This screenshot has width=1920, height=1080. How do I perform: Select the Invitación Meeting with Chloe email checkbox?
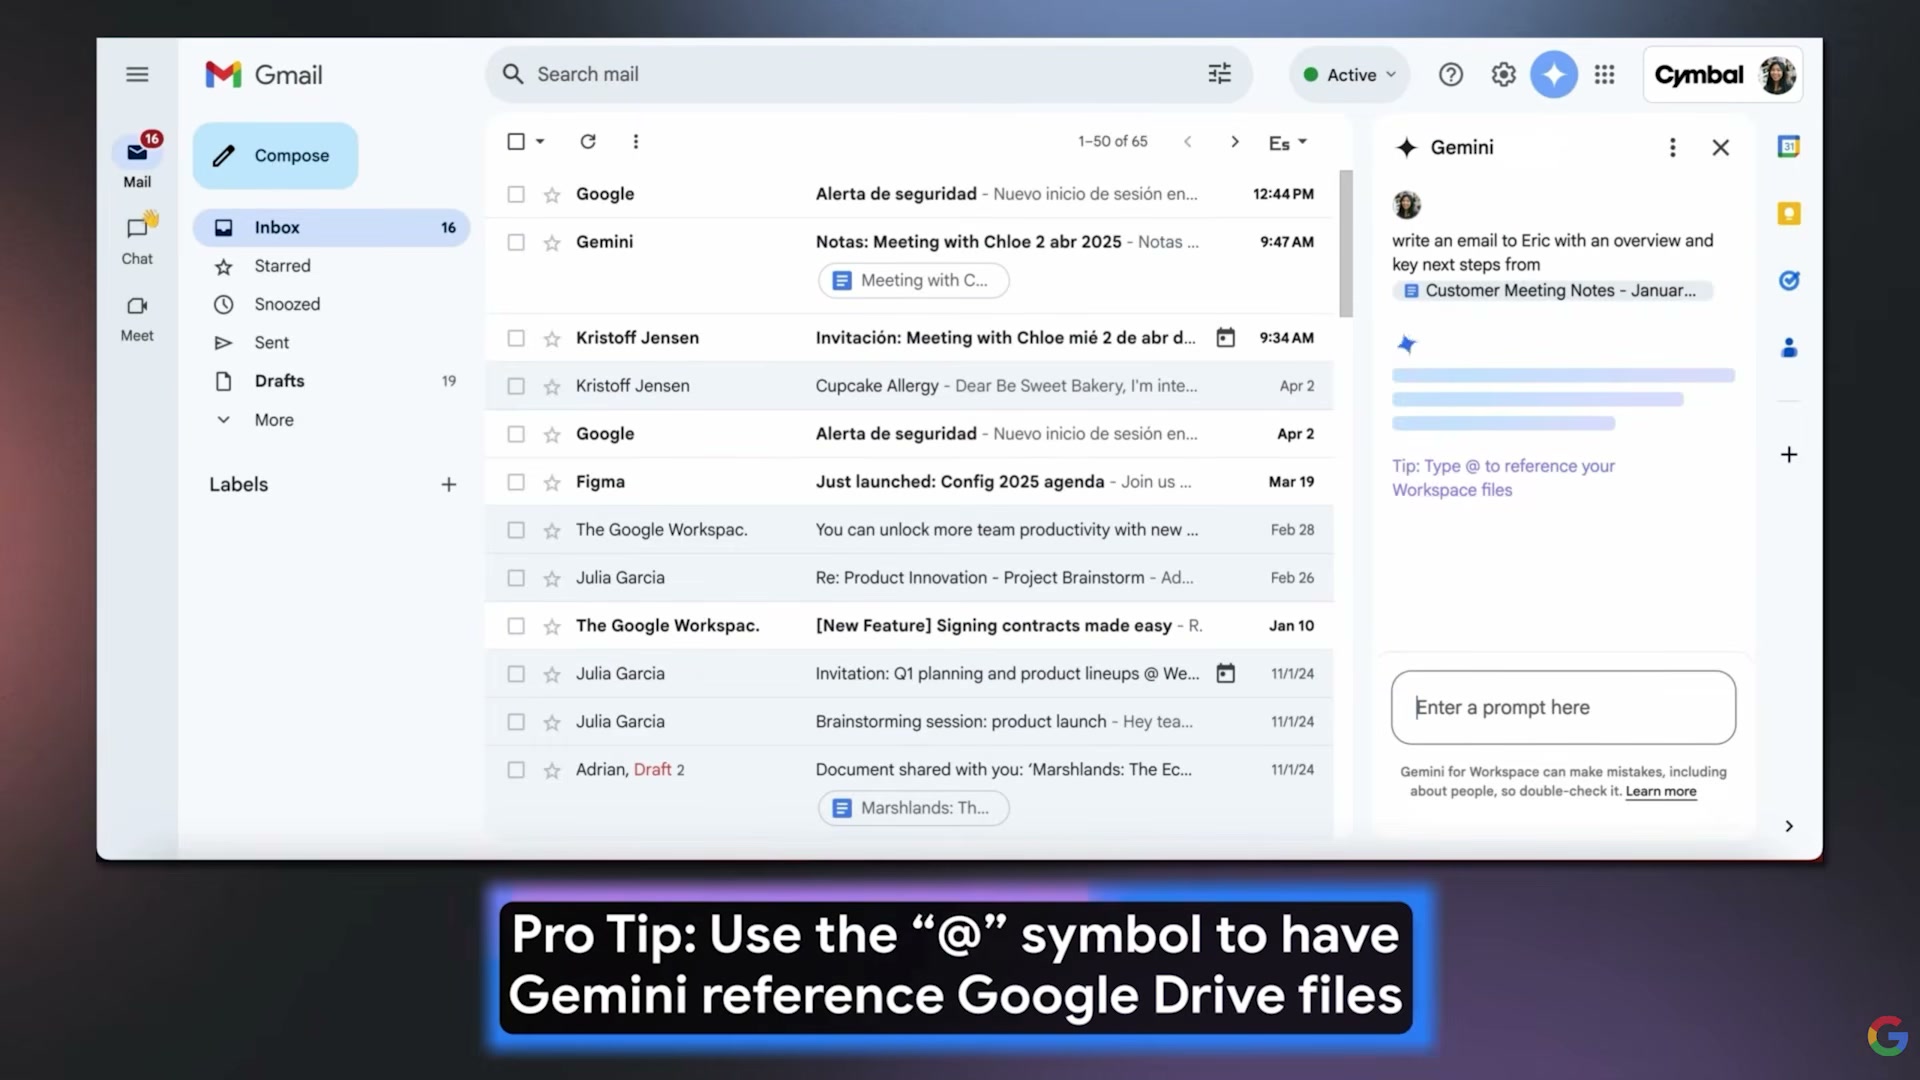point(516,338)
